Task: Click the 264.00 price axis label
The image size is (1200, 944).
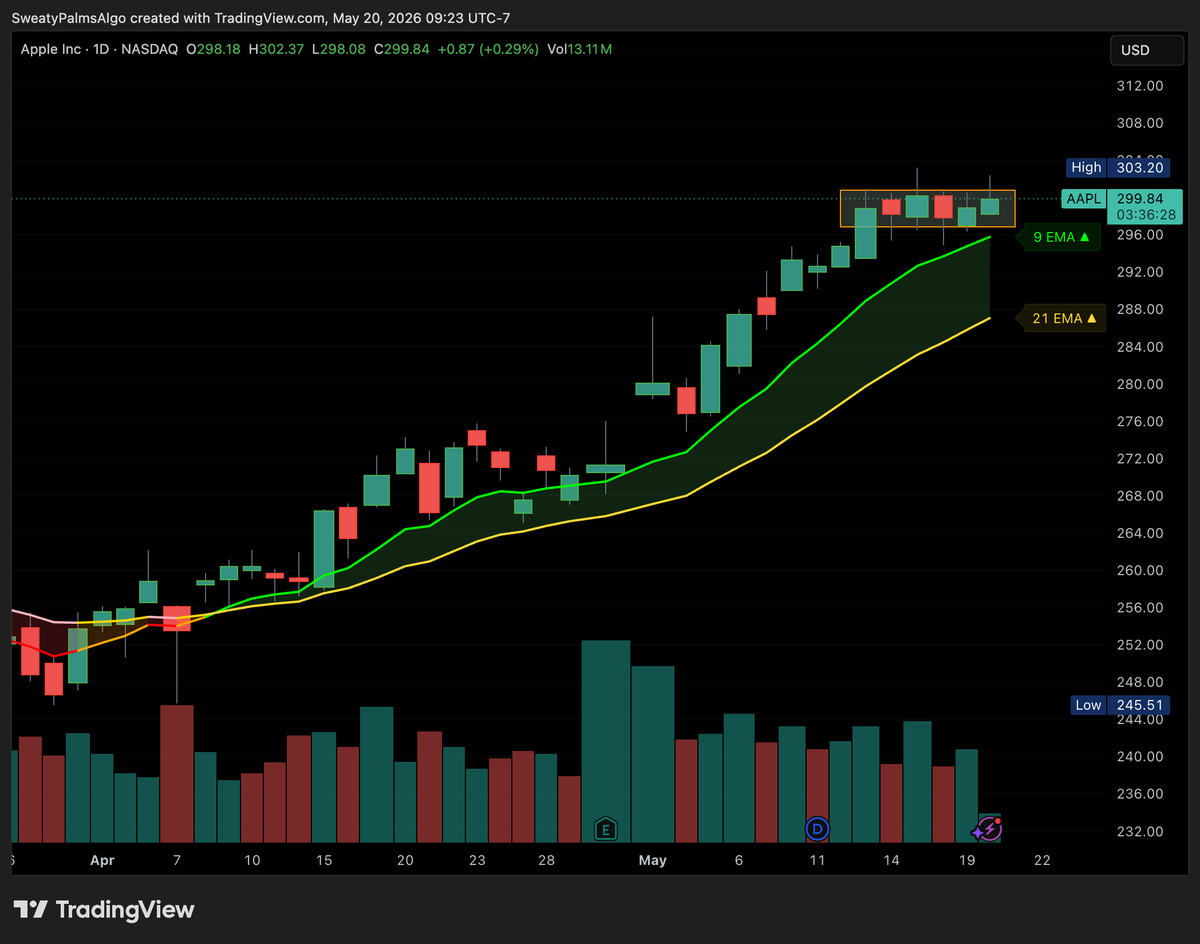Action: coord(1139,533)
